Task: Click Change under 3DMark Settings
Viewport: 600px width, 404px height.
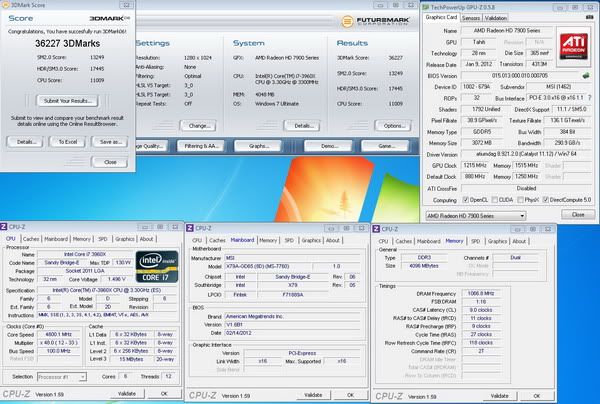Action: point(199,125)
